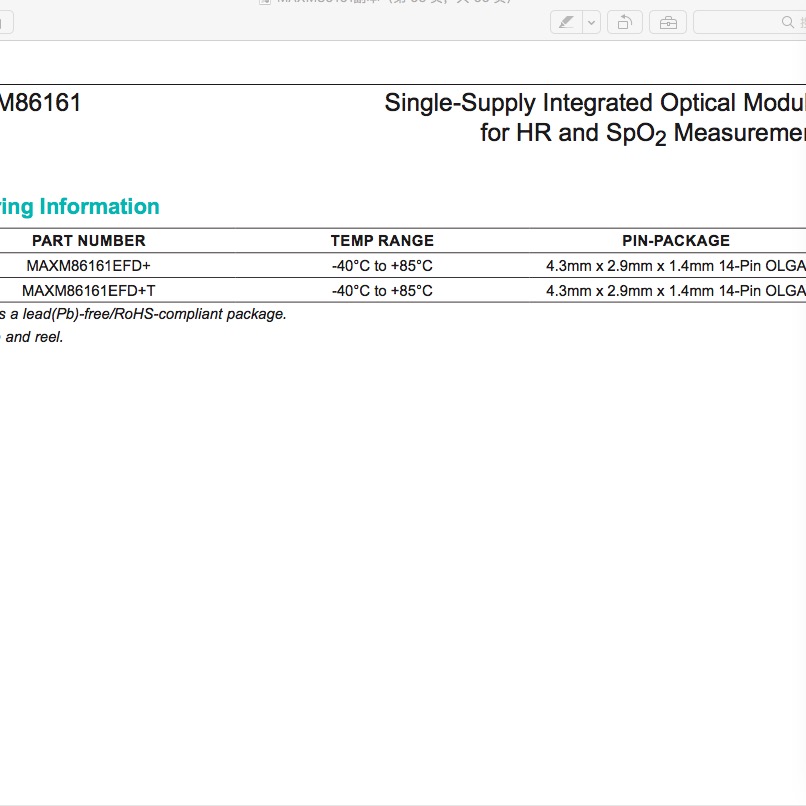Image resolution: width=806 pixels, height=806 pixels.
Task: Click the first row's -40°C to +85°C value
Action: point(382,266)
